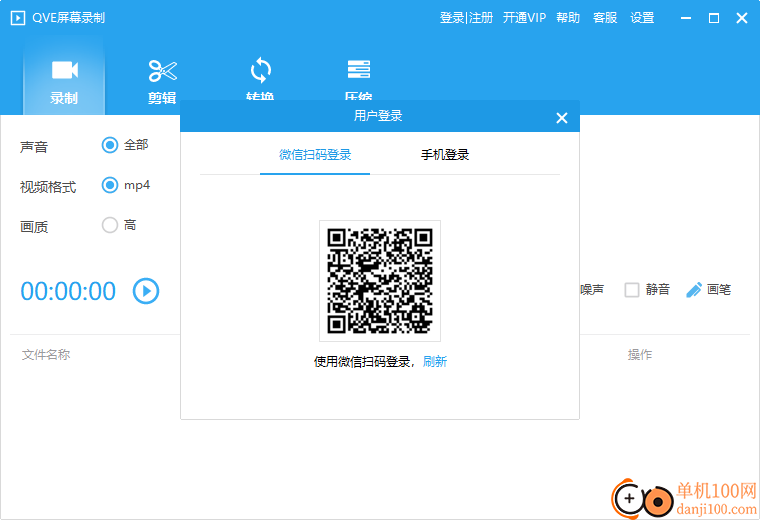This screenshot has height=520, width=760.
Task: Maximize the QVE window
Action: click(713, 18)
